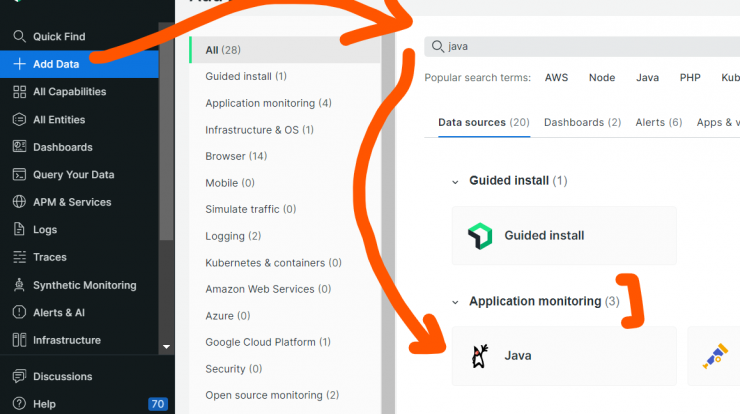Open Synthetic Monitoring label
Image resolution: width=740 pixels, height=414 pixels.
click(84, 285)
